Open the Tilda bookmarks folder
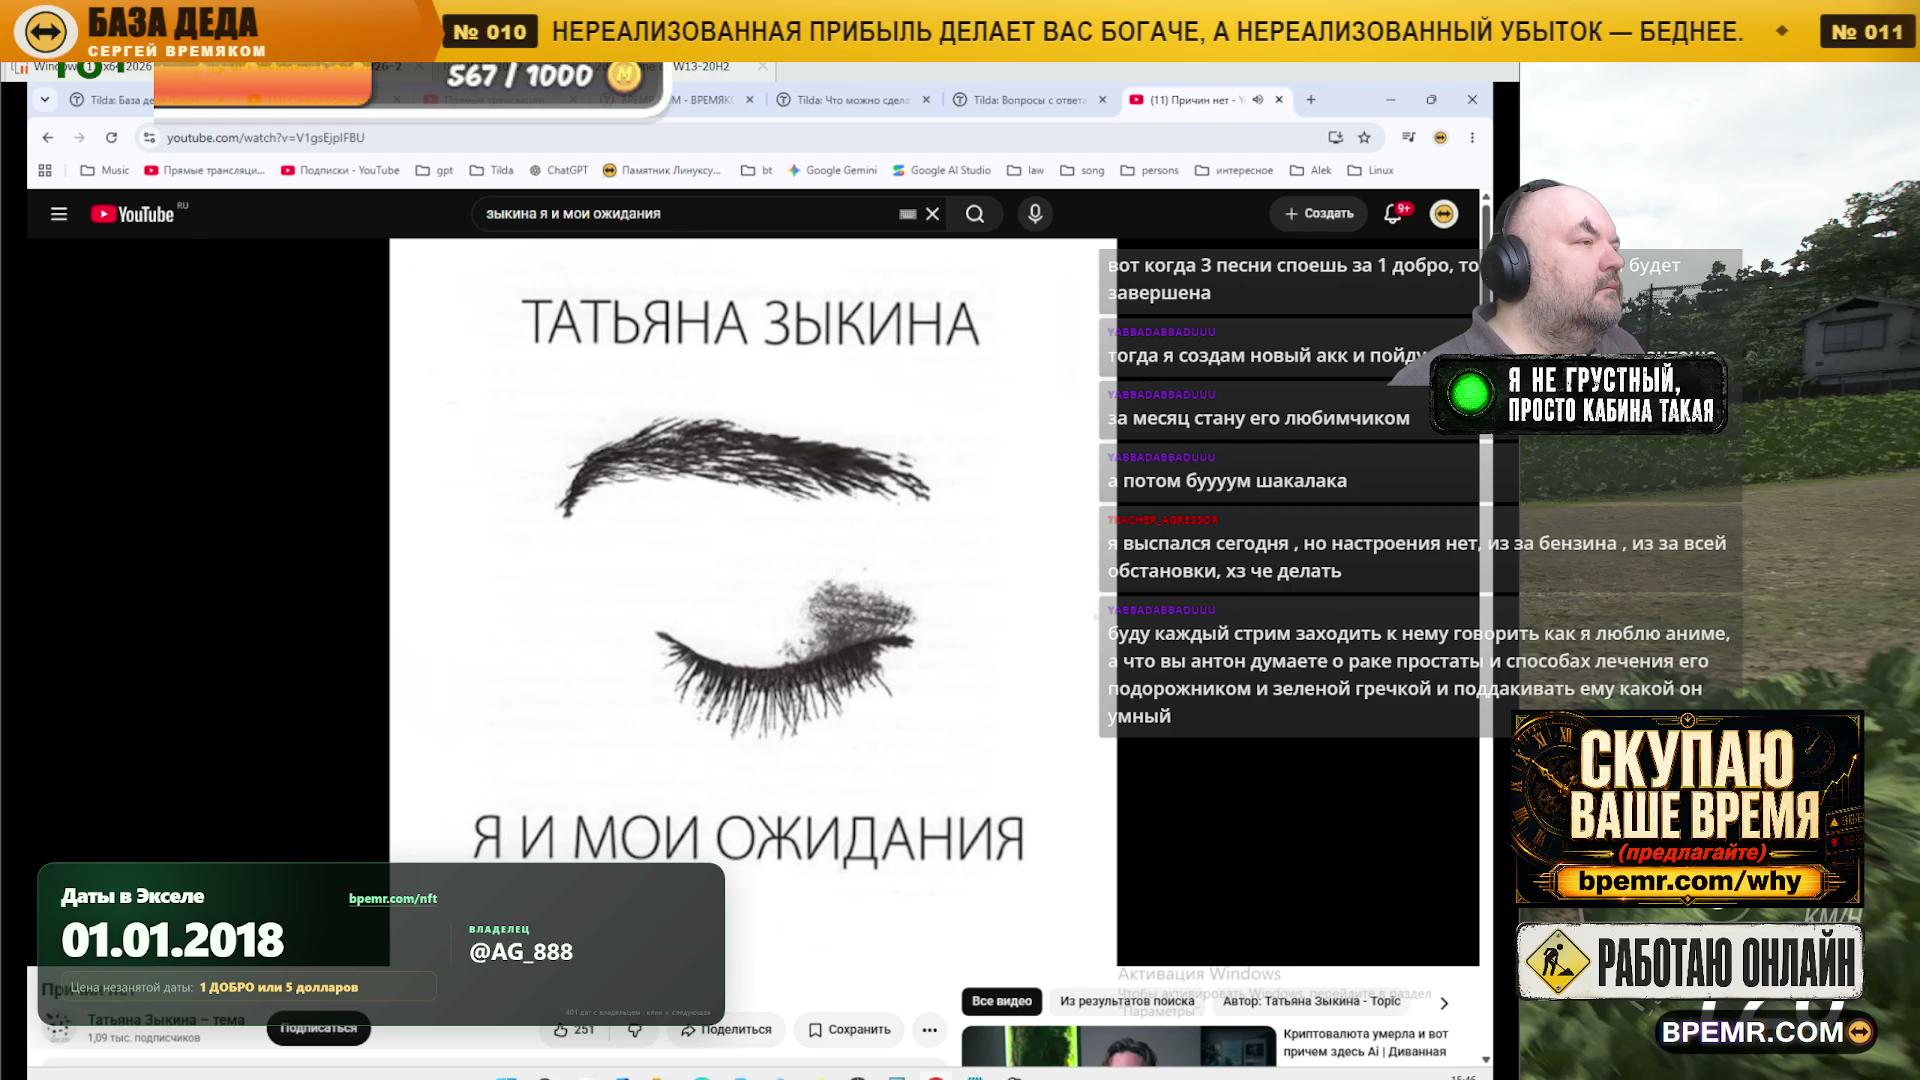This screenshot has height=1080, width=1920. coord(492,171)
